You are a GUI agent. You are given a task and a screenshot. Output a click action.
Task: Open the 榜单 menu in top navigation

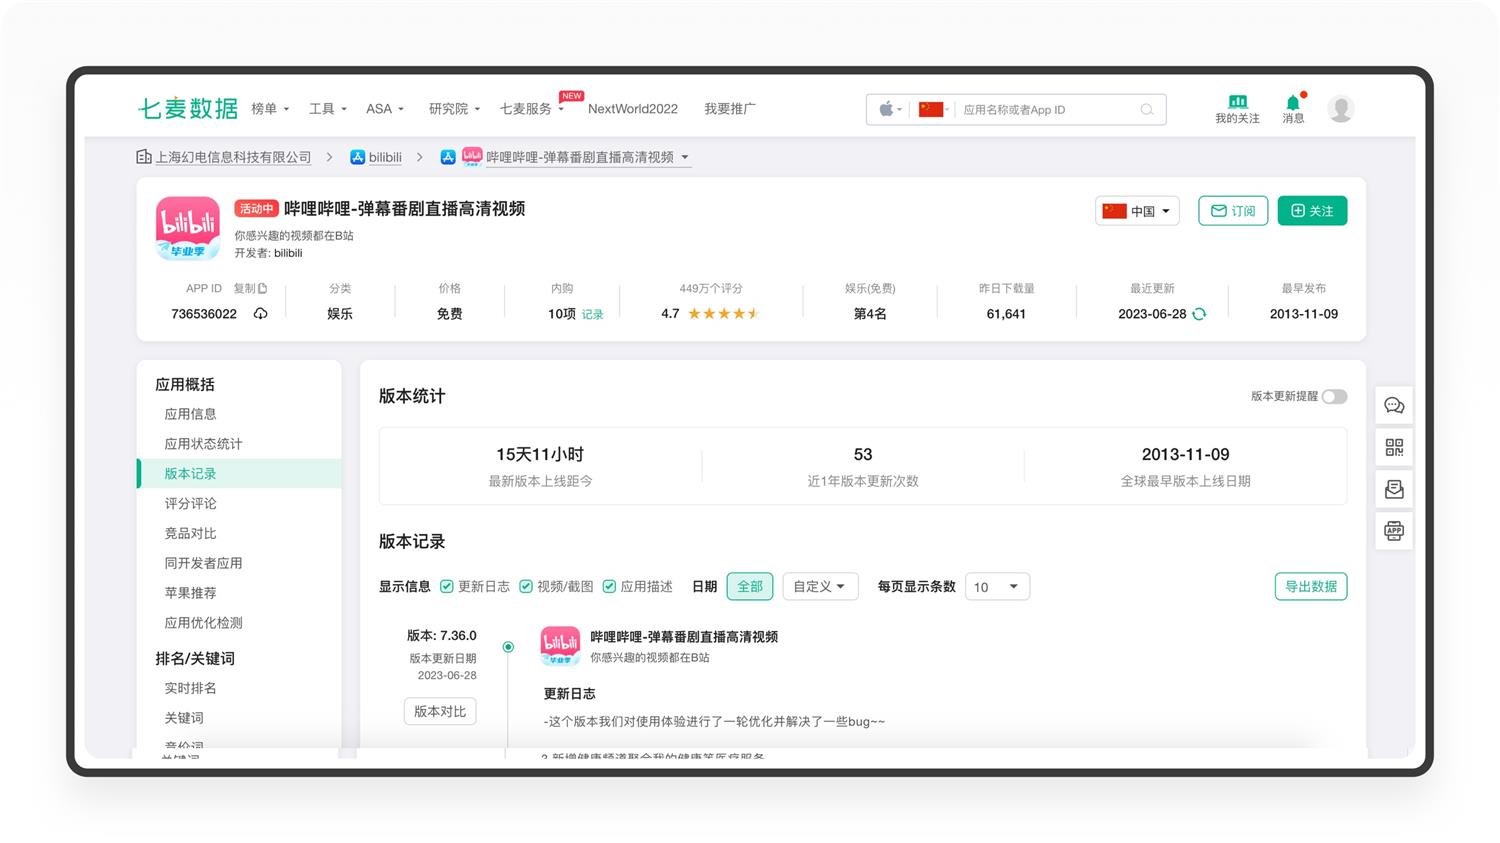point(269,109)
